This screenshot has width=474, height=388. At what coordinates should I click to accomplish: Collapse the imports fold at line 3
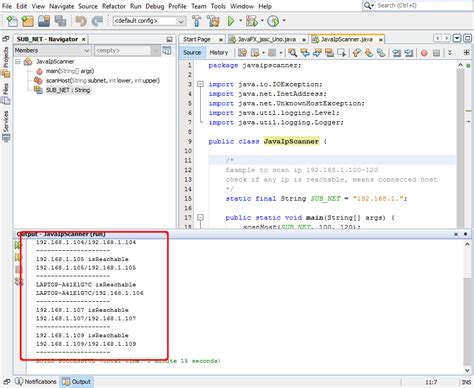pos(200,84)
